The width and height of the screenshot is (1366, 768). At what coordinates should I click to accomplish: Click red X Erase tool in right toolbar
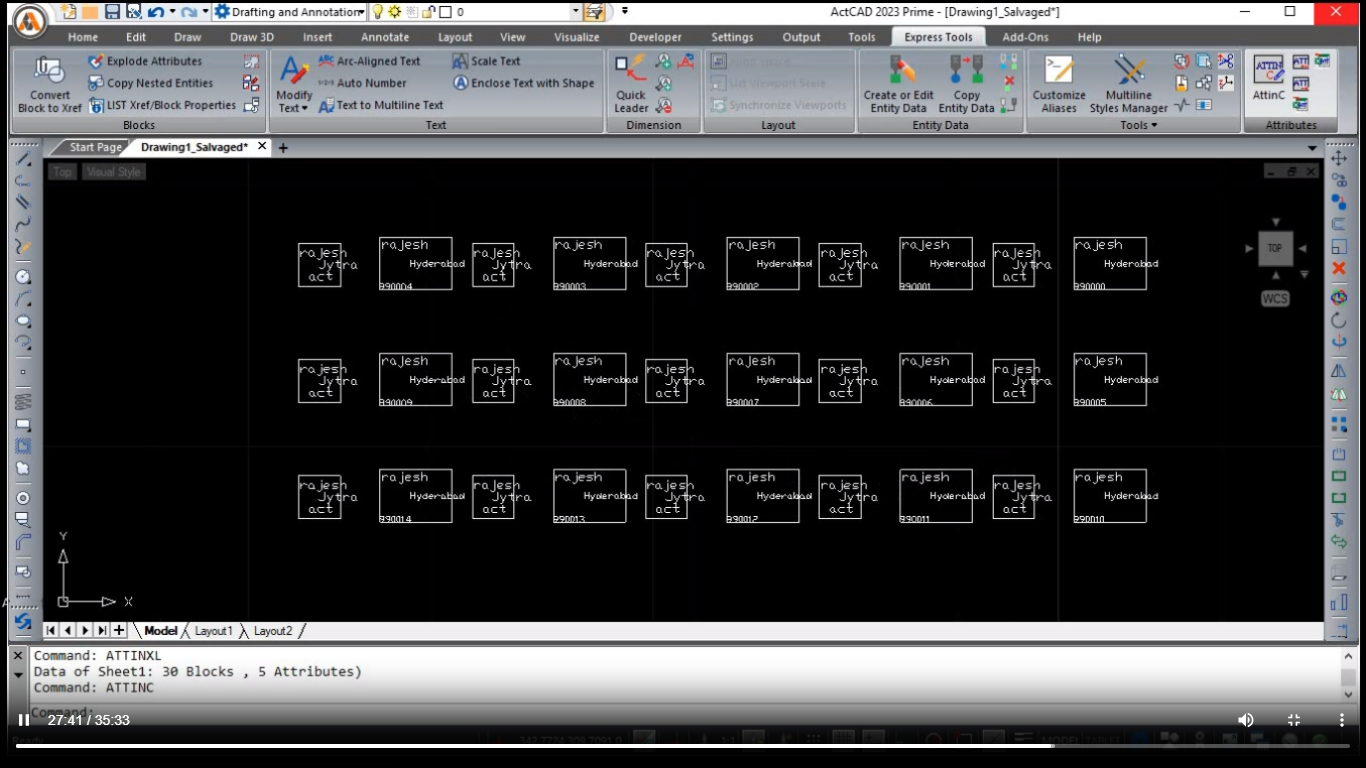click(x=1339, y=269)
